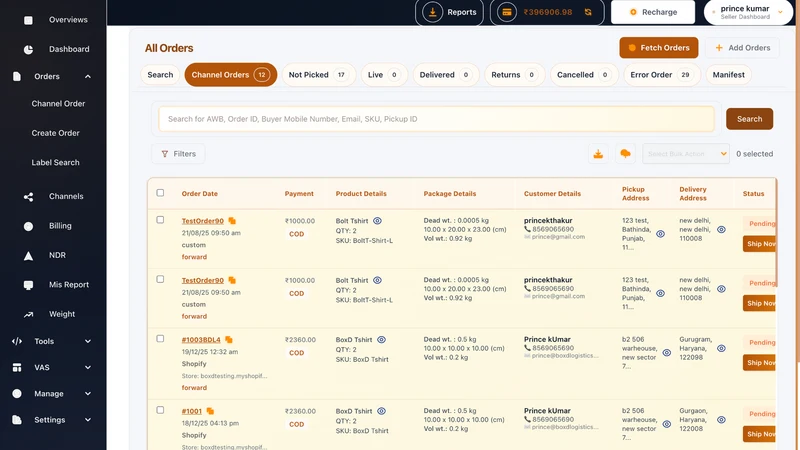Copy order ID of first TestOrder90 row

click(x=232, y=221)
